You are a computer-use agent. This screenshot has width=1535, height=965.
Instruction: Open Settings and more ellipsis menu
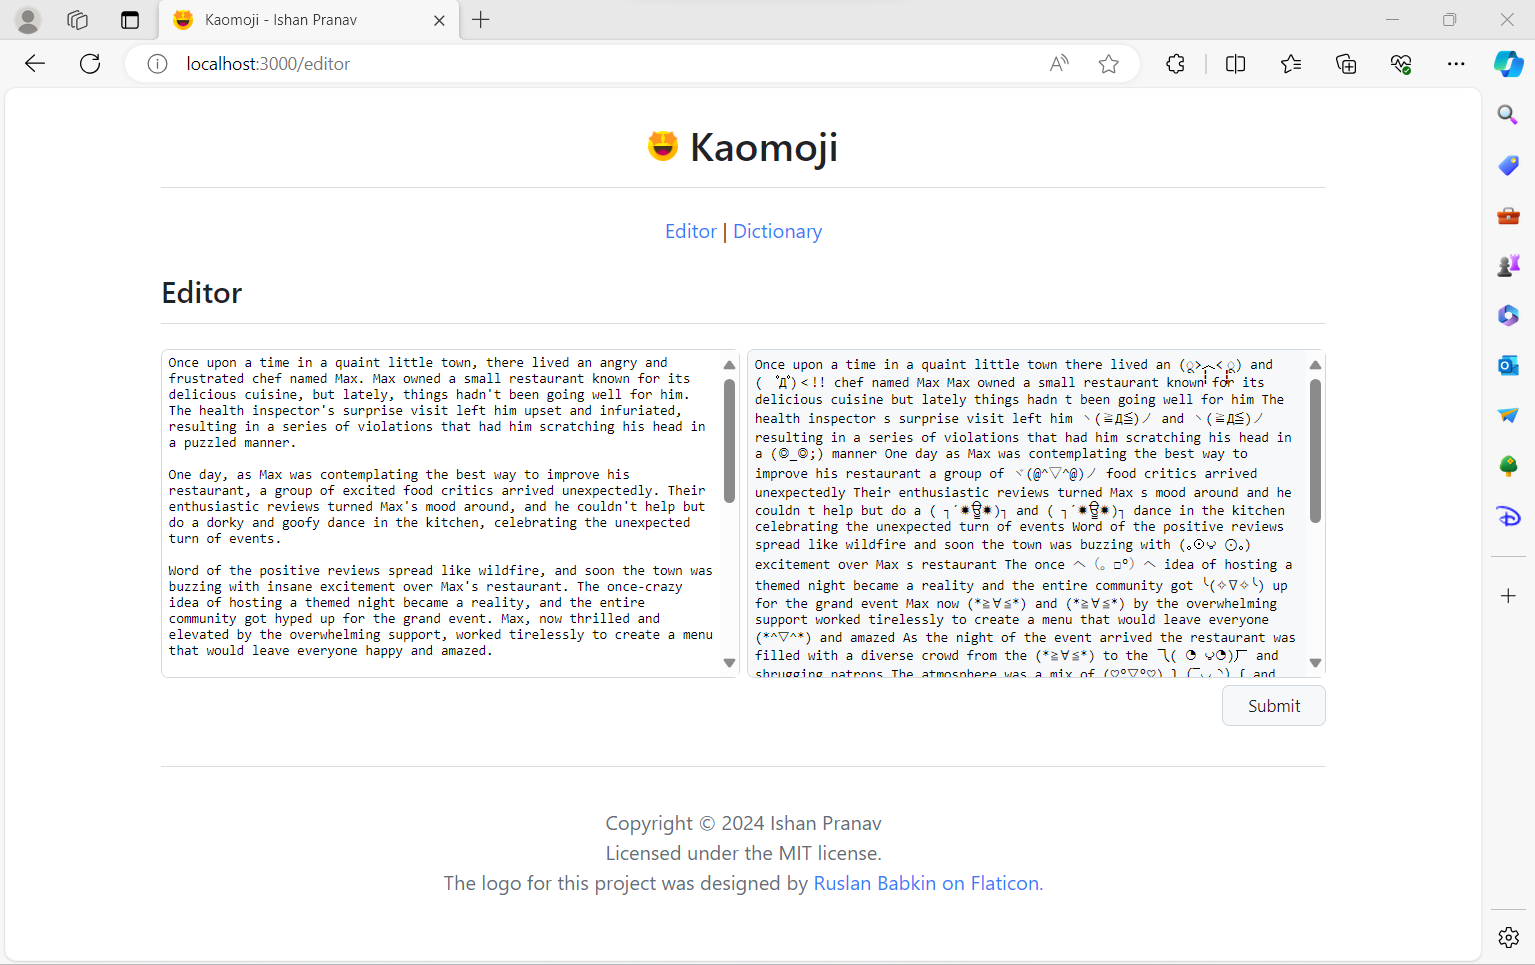coord(1456,64)
